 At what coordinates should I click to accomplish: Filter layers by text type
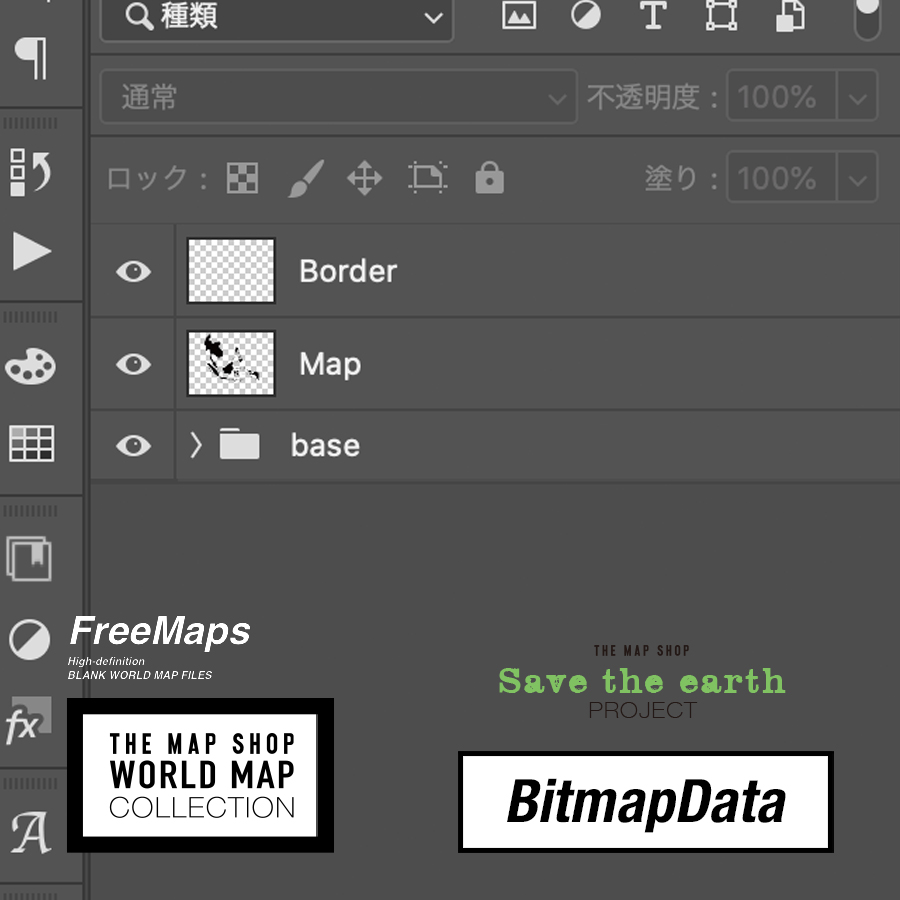pyautogui.click(x=653, y=15)
